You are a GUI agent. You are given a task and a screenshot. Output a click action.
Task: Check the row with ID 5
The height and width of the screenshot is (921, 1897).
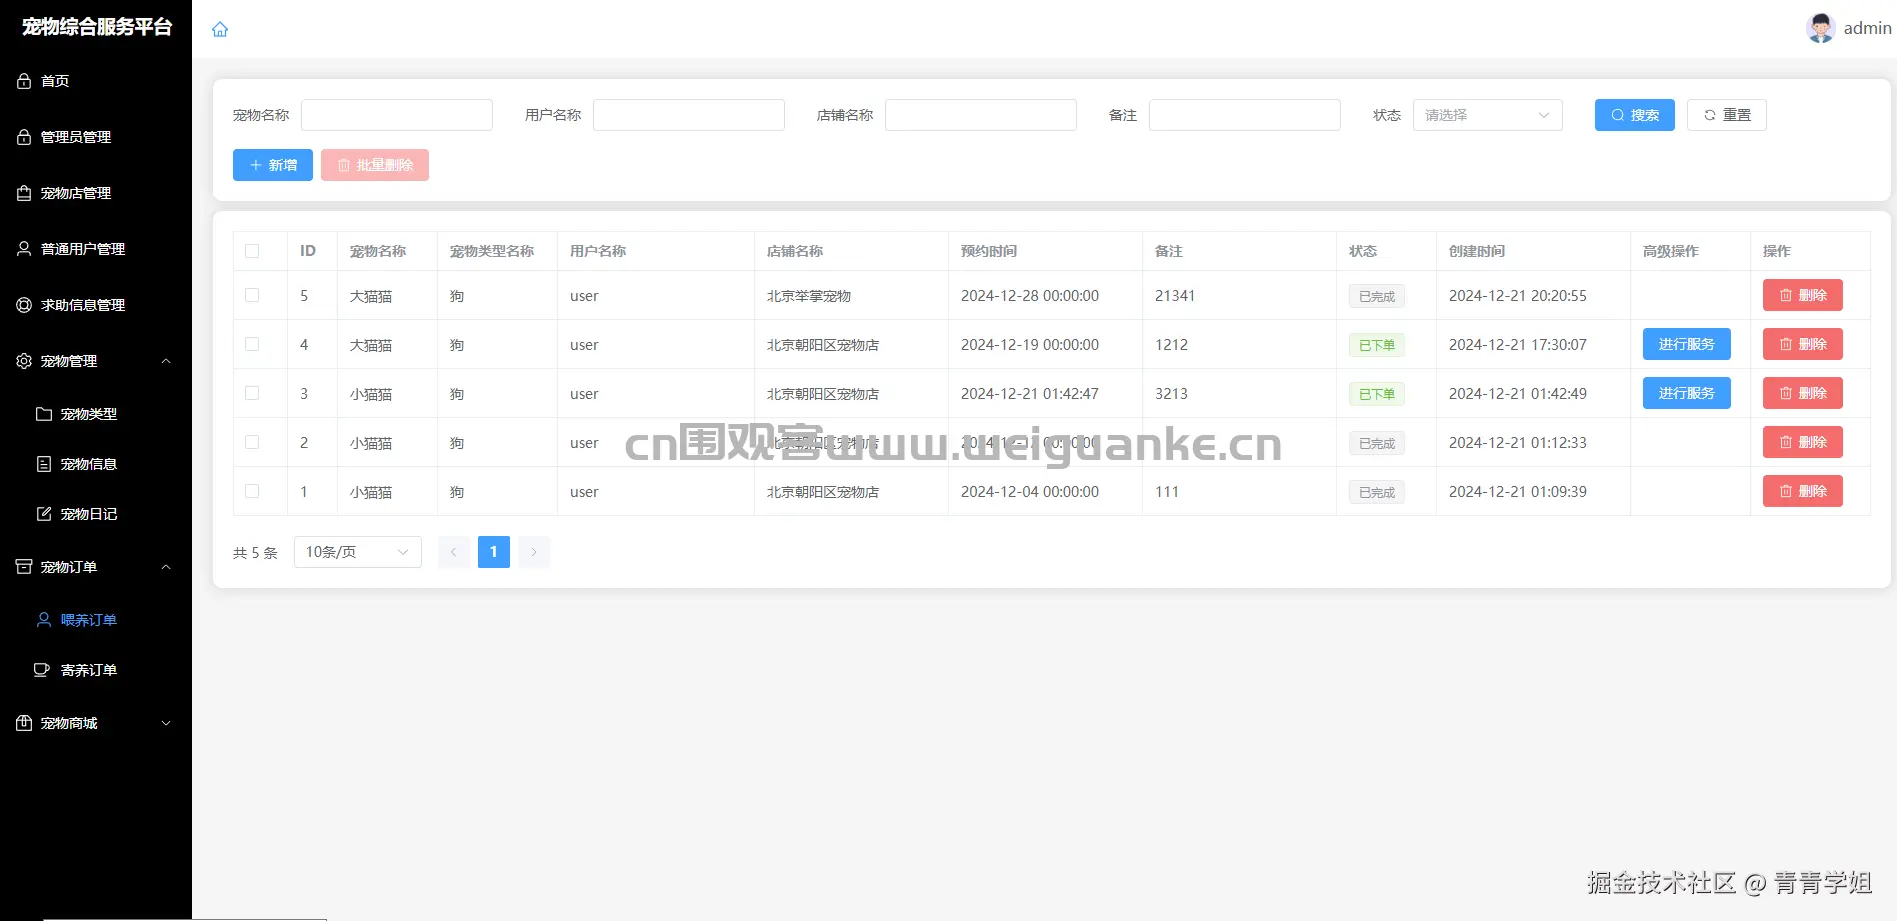(252, 295)
